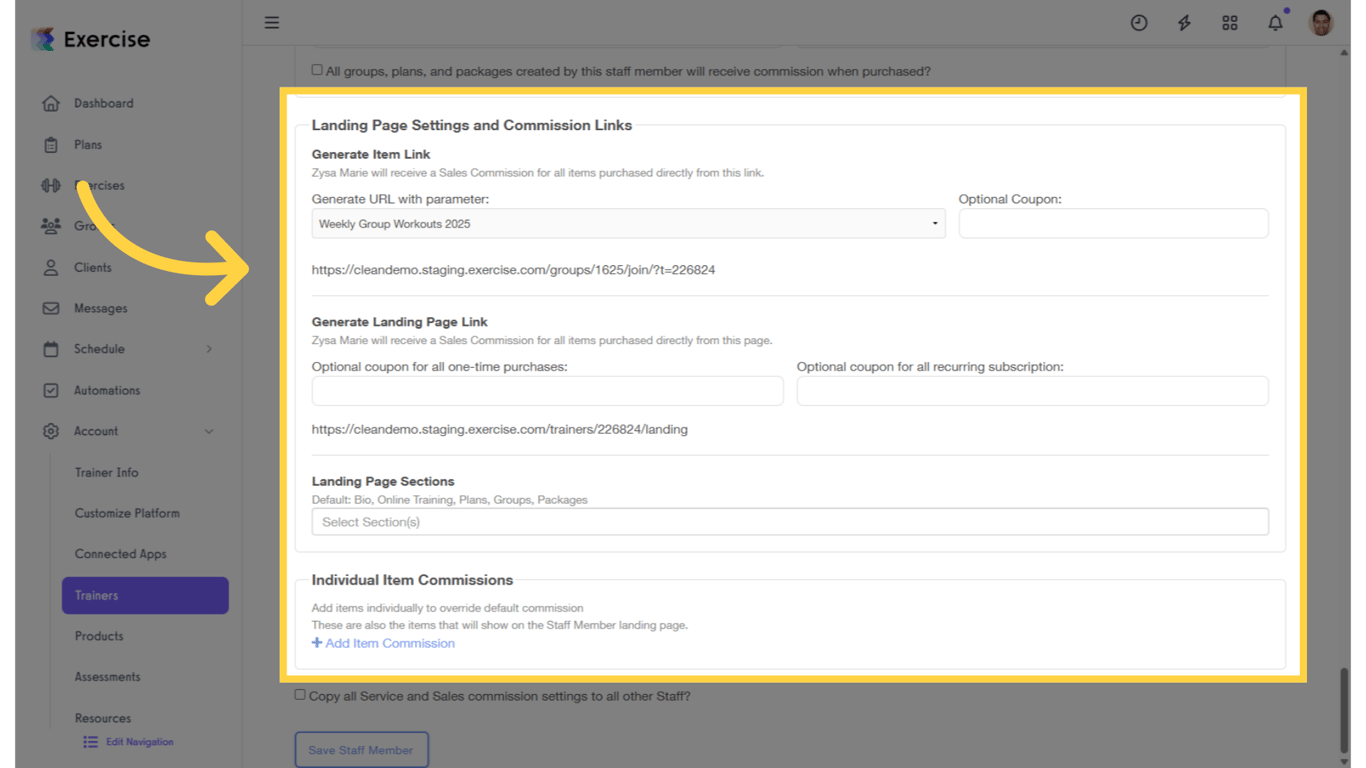This screenshot has height=768, width=1366.
Task: Open Connected Apps from the sidebar
Action: [x=120, y=553]
